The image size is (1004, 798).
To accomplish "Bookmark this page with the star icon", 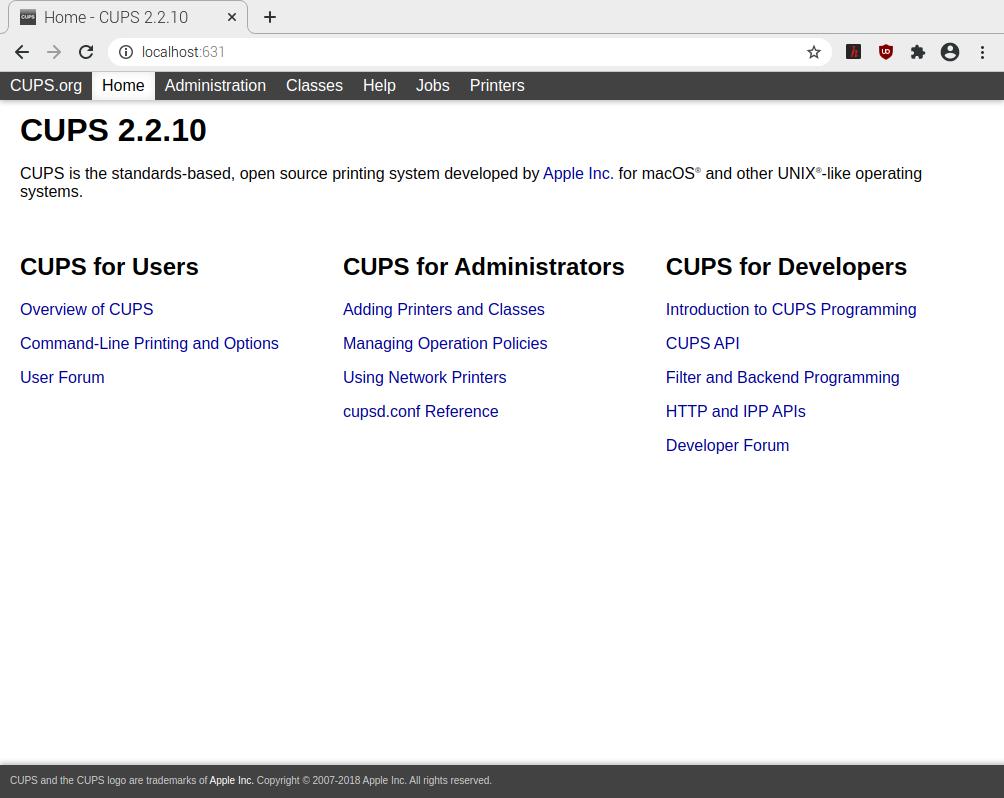I will (x=814, y=52).
